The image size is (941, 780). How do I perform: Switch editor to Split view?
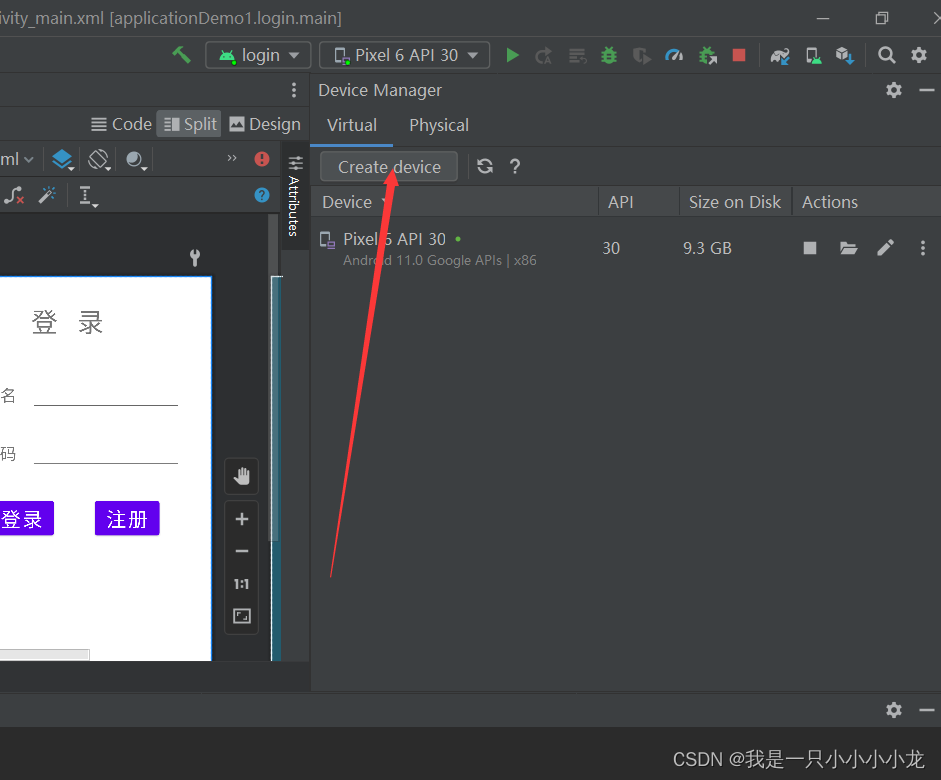189,124
